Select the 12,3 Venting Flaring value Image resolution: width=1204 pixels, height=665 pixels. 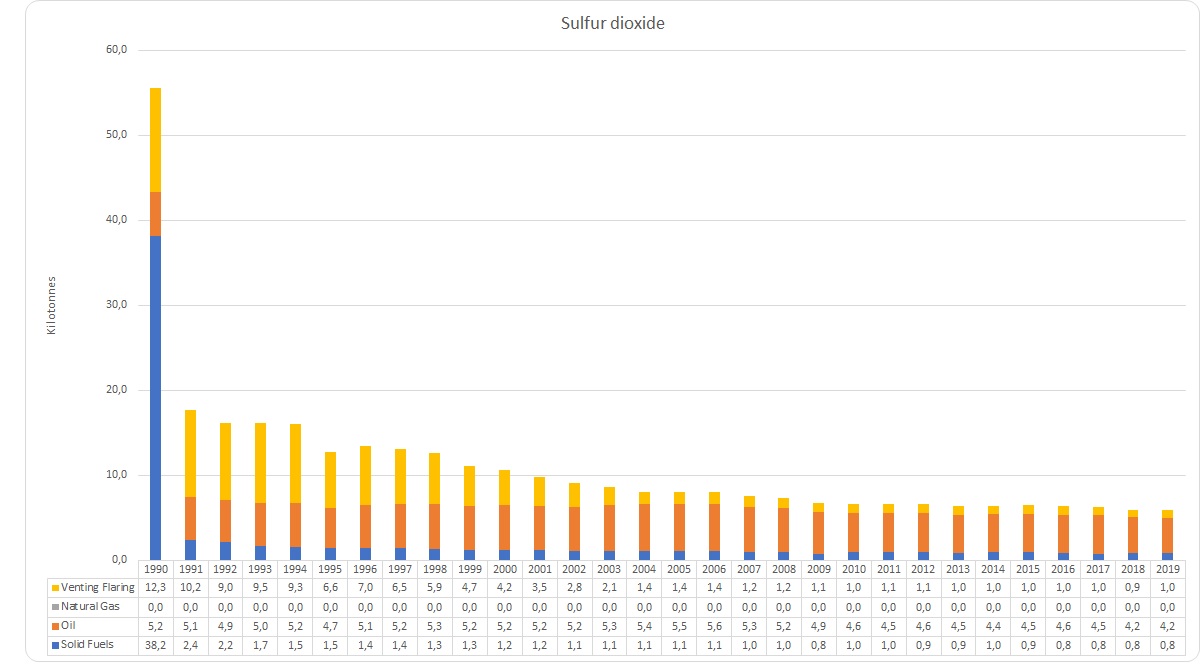[155, 587]
